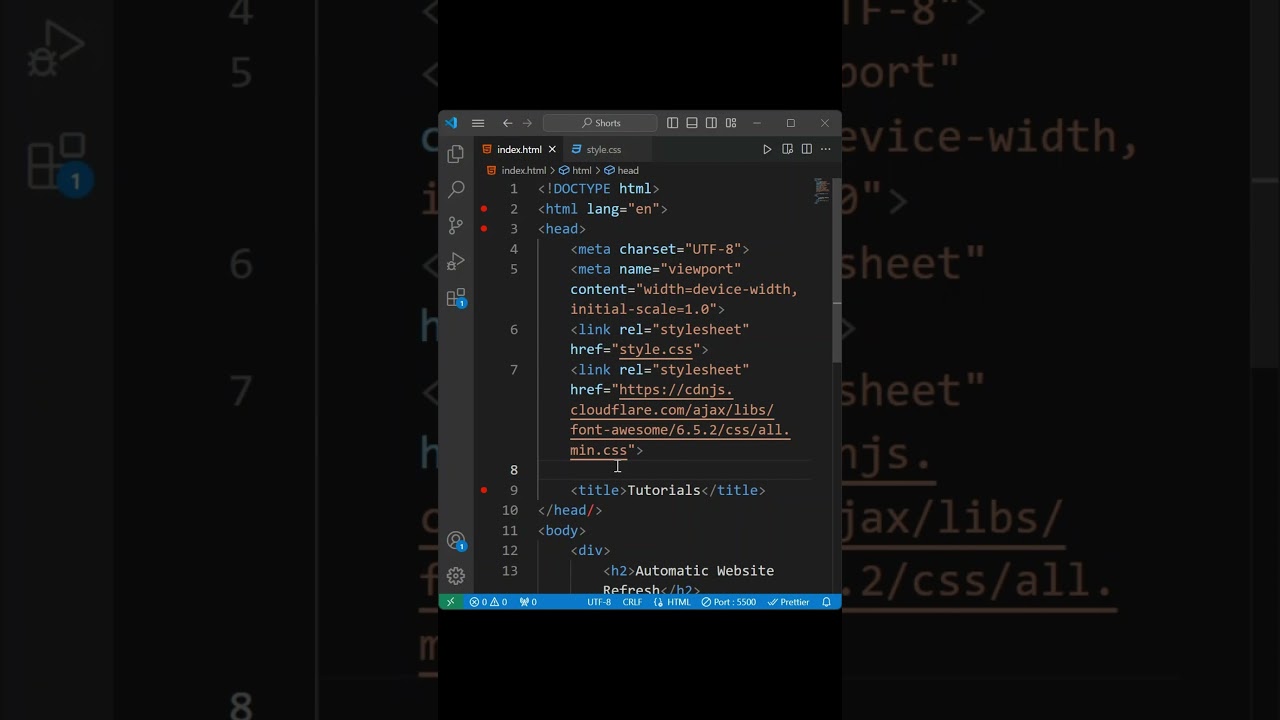Toggle the breakpoint on line 2
Viewport: 1280px width, 720px height.
click(484, 209)
